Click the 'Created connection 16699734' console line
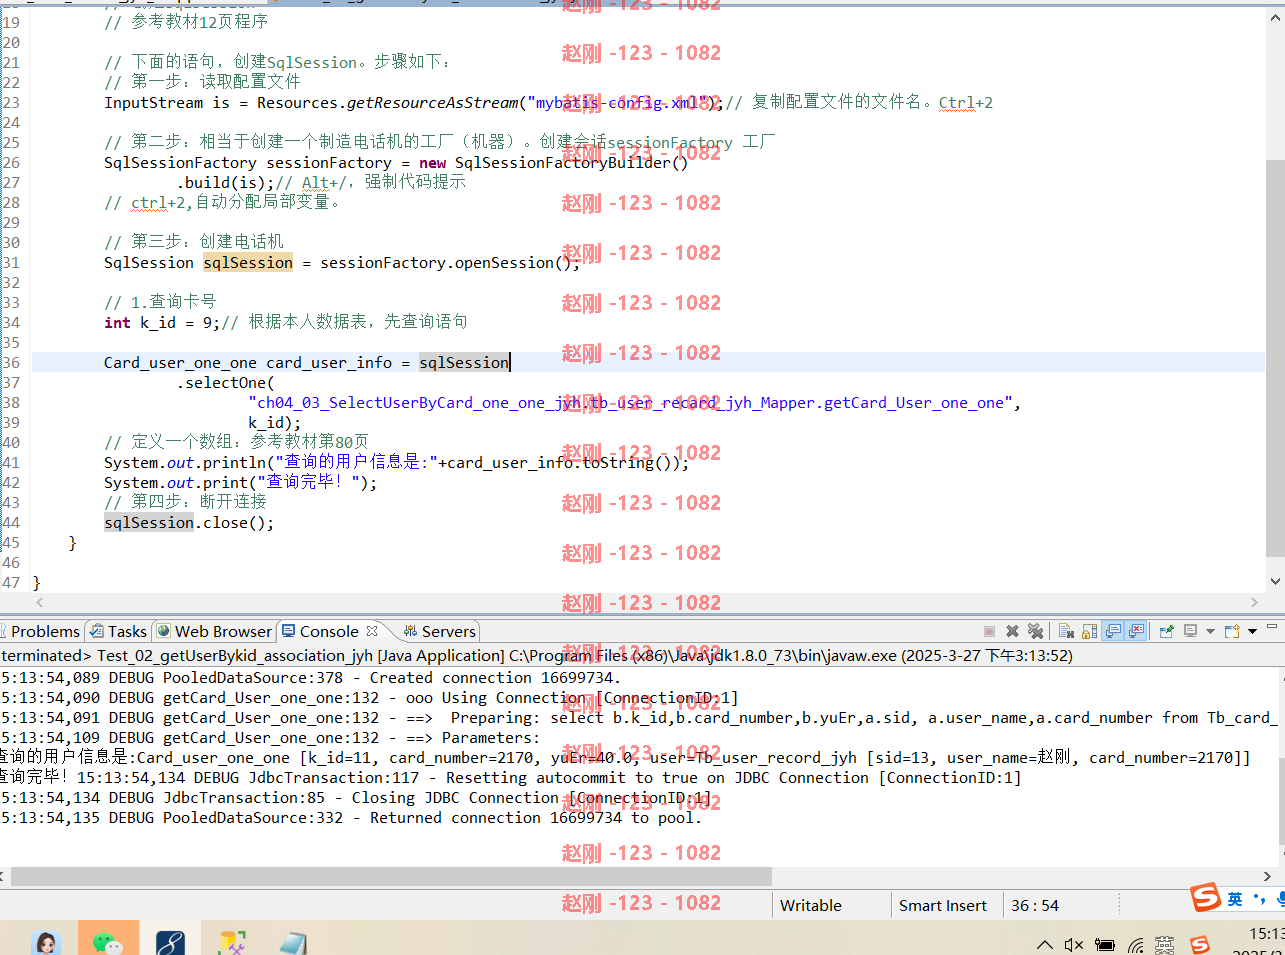 tap(311, 677)
